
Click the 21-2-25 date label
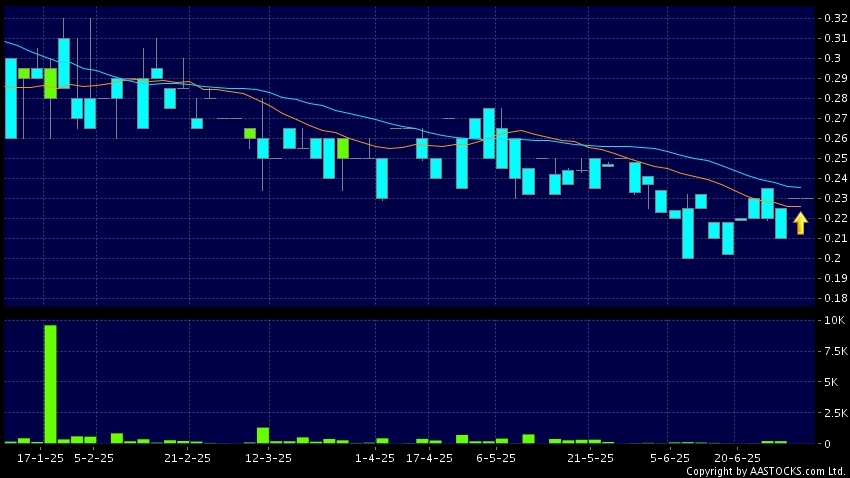tap(187, 458)
